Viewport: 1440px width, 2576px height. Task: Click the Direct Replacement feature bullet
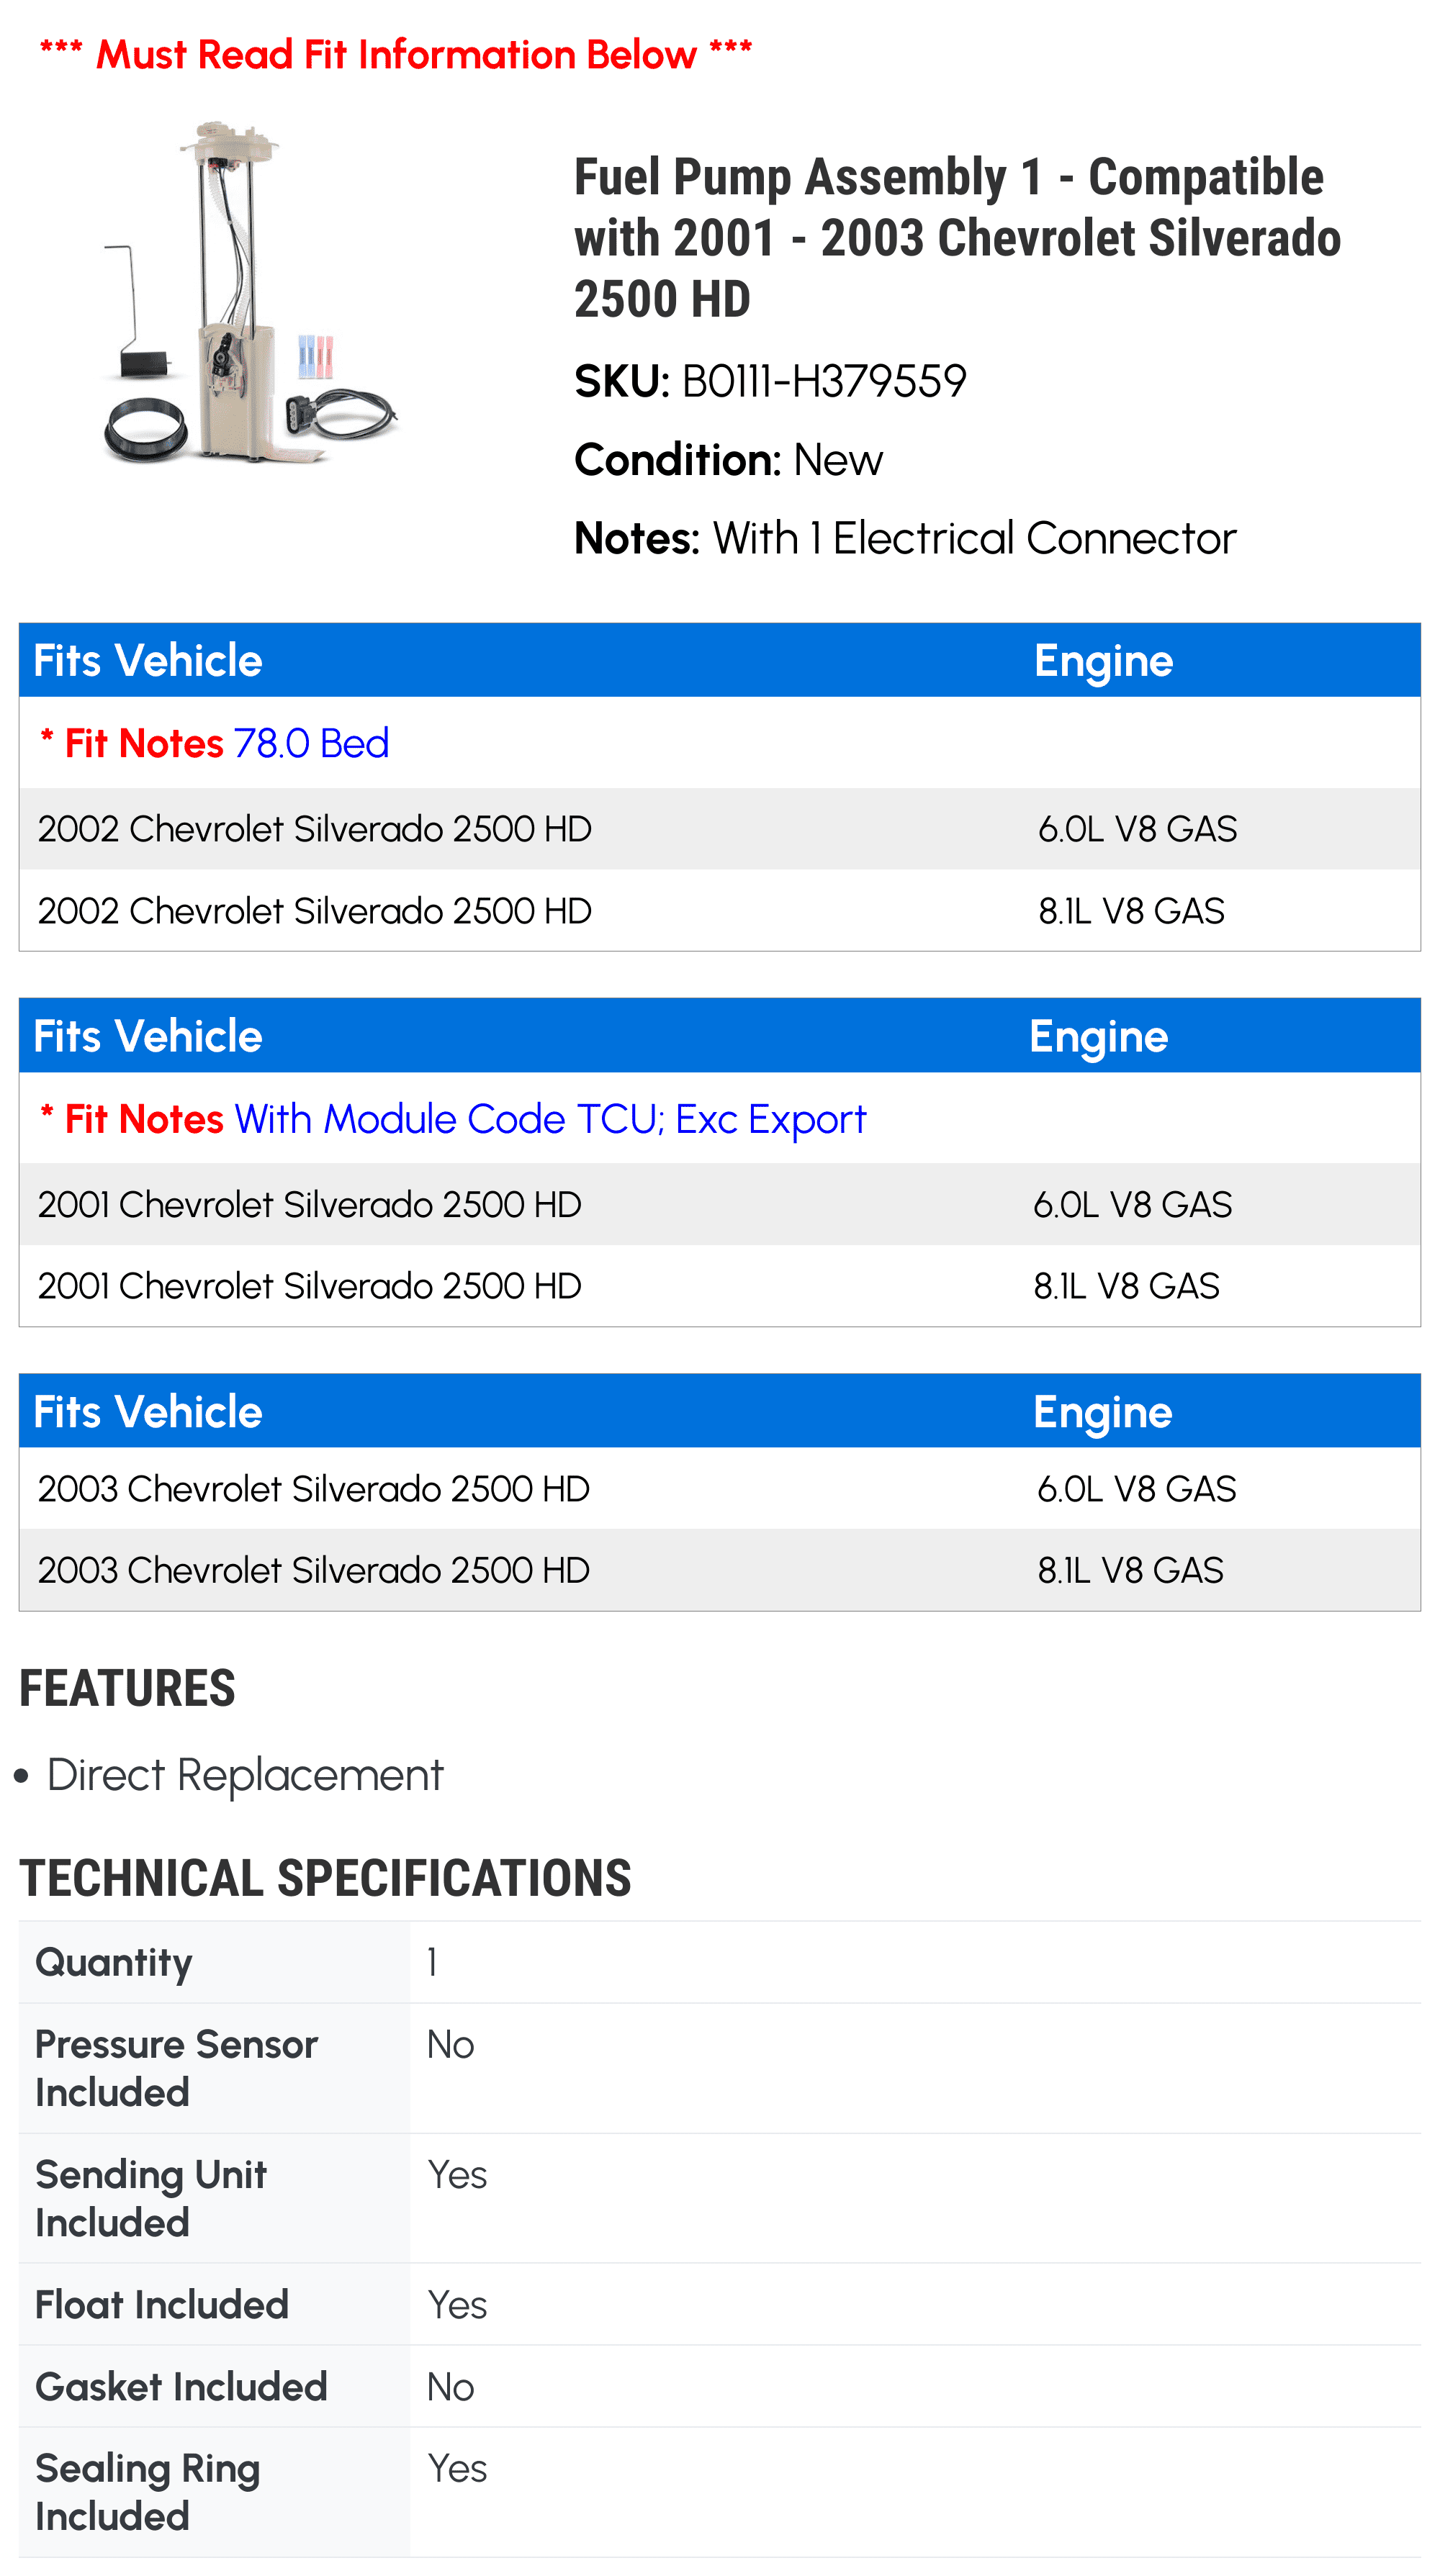[x=244, y=1775]
